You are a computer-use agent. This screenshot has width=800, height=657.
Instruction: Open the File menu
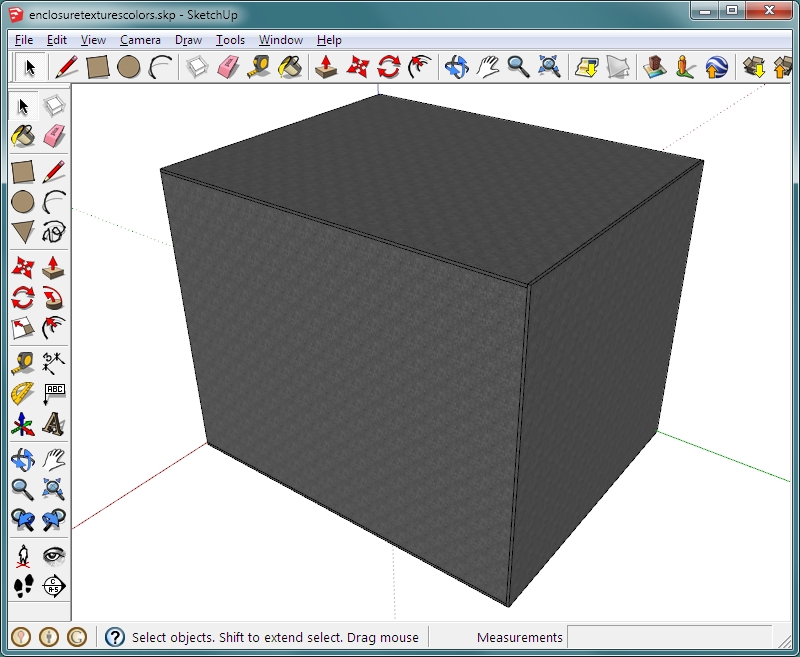click(x=24, y=40)
